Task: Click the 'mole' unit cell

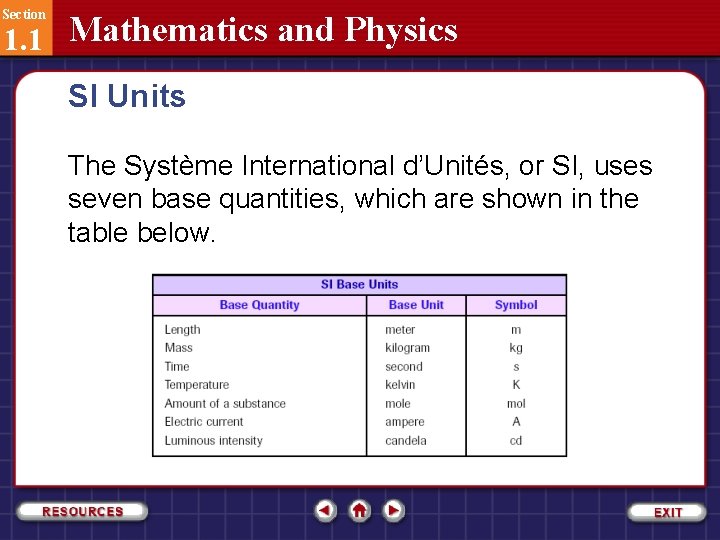Action: point(398,404)
